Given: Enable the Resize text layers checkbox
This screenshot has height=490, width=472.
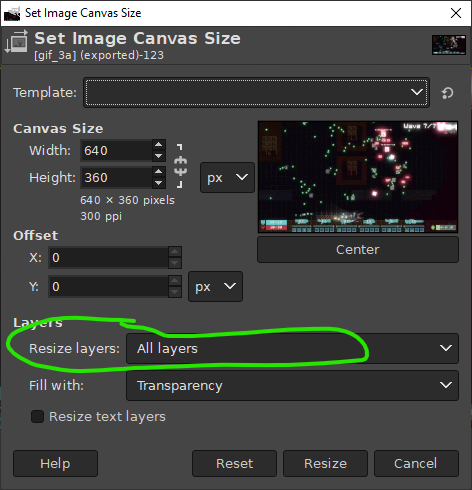Looking at the screenshot, I should tap(37, 416).
